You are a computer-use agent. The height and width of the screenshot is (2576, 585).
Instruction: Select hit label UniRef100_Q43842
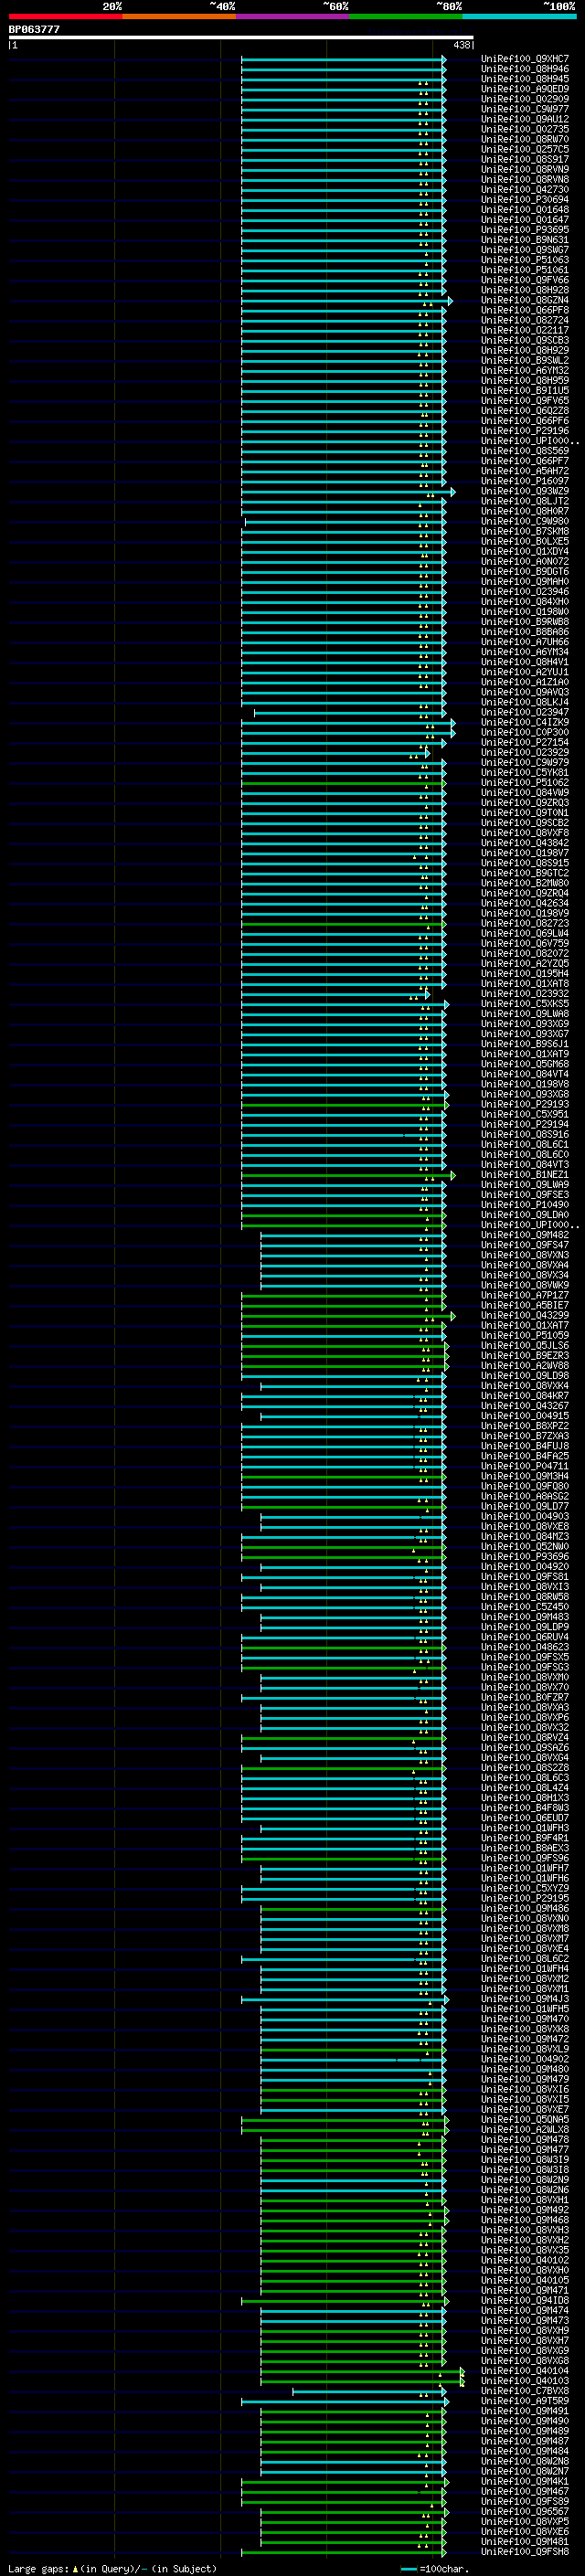coord(524,842)
